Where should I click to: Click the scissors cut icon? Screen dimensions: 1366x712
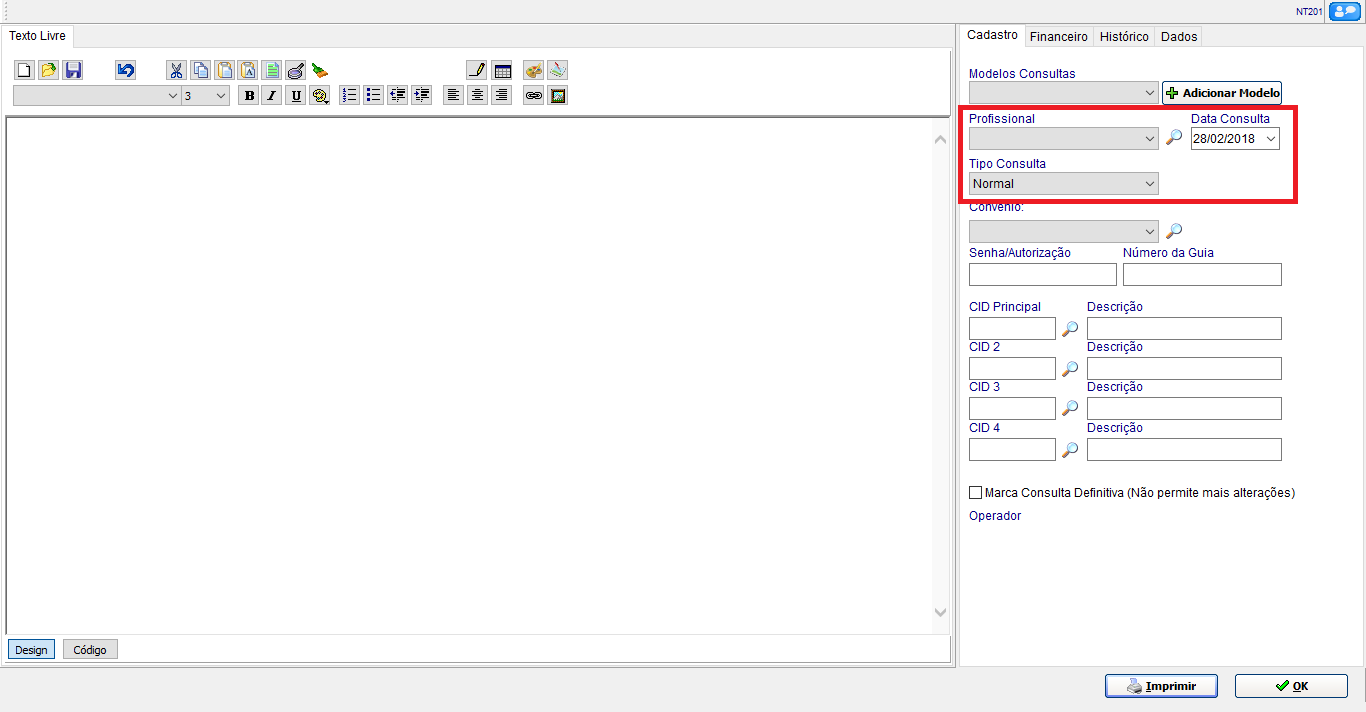(x=176, y=70)
